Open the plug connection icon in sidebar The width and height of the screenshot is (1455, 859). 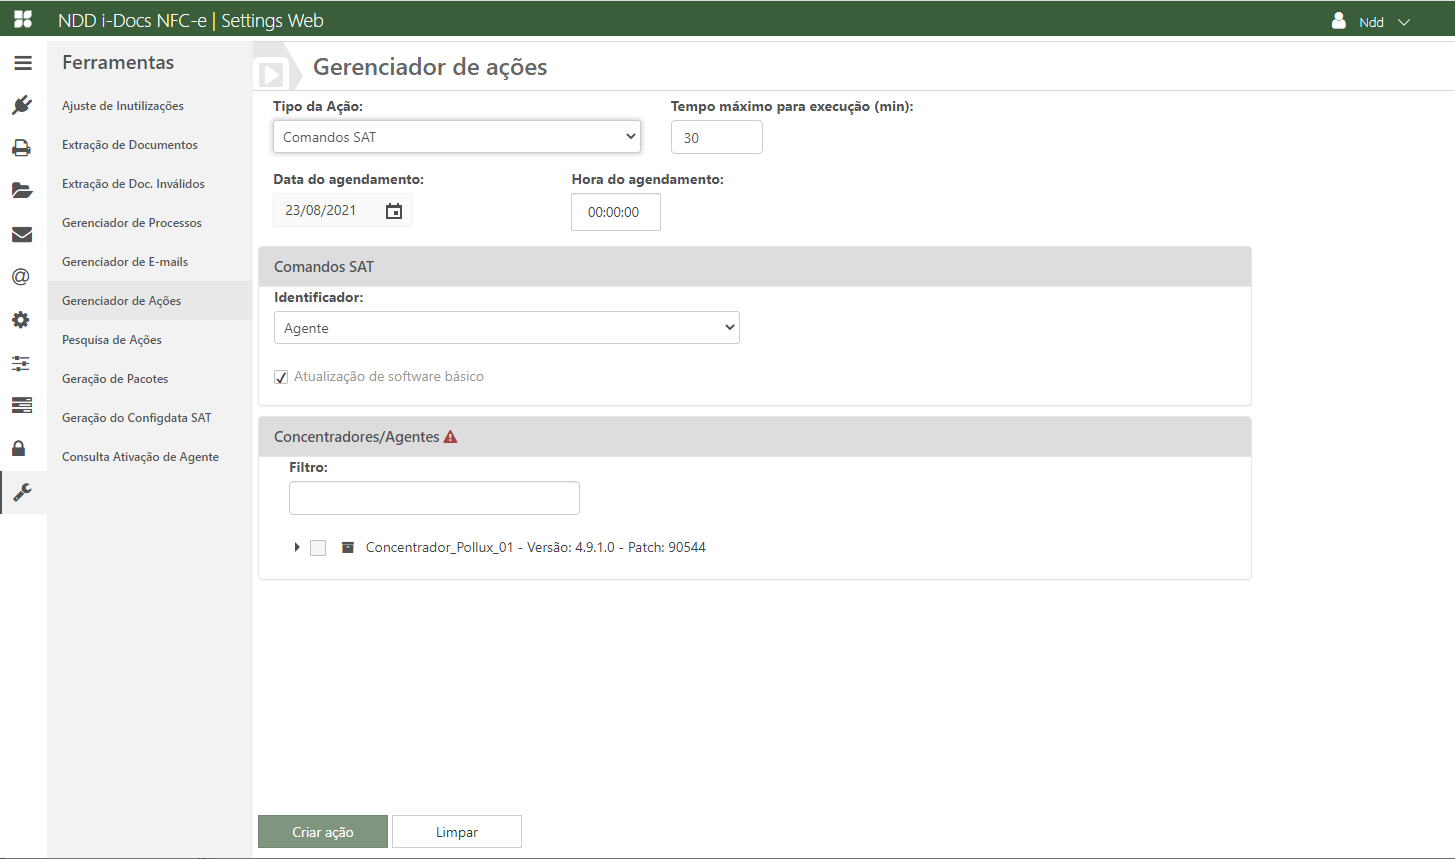point(22,105)
